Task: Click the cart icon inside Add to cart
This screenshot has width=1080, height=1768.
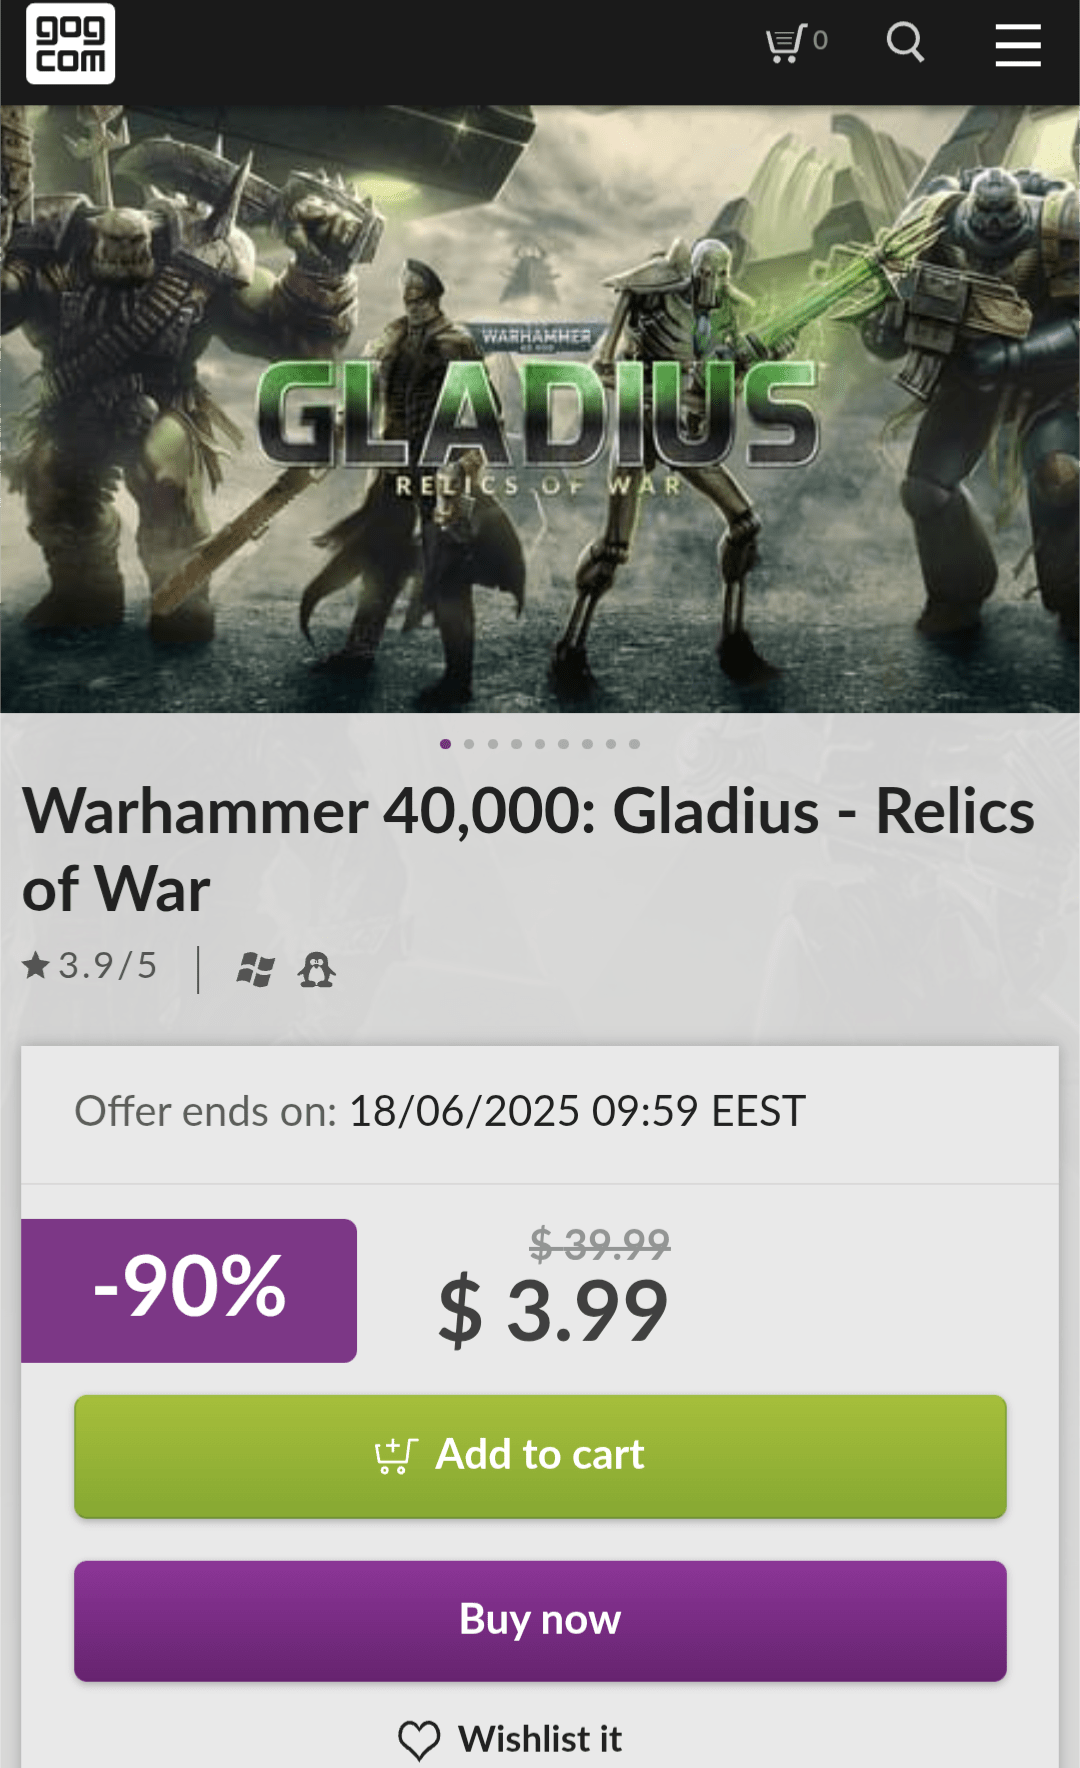Action: click(396, 1455)
